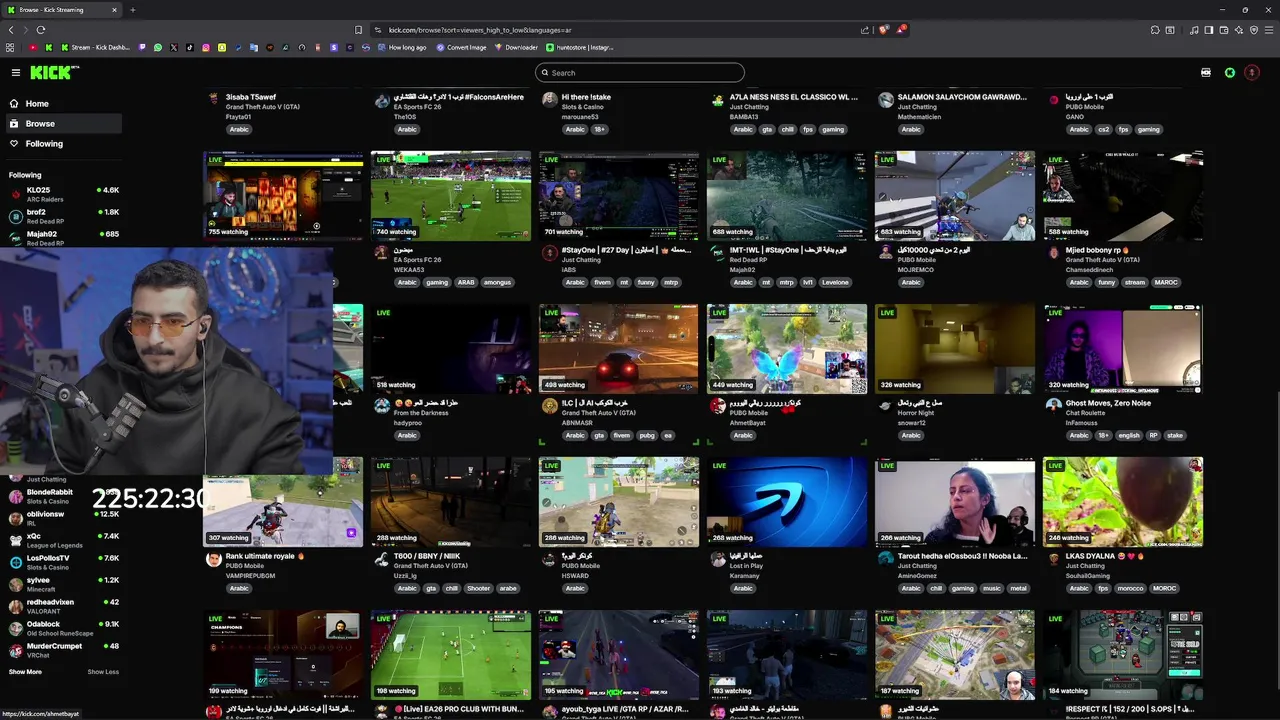Viewport: 1280px width, 720px height.
Task: Open the Kick hamburger sidebar menu
Action: (16, 72)
